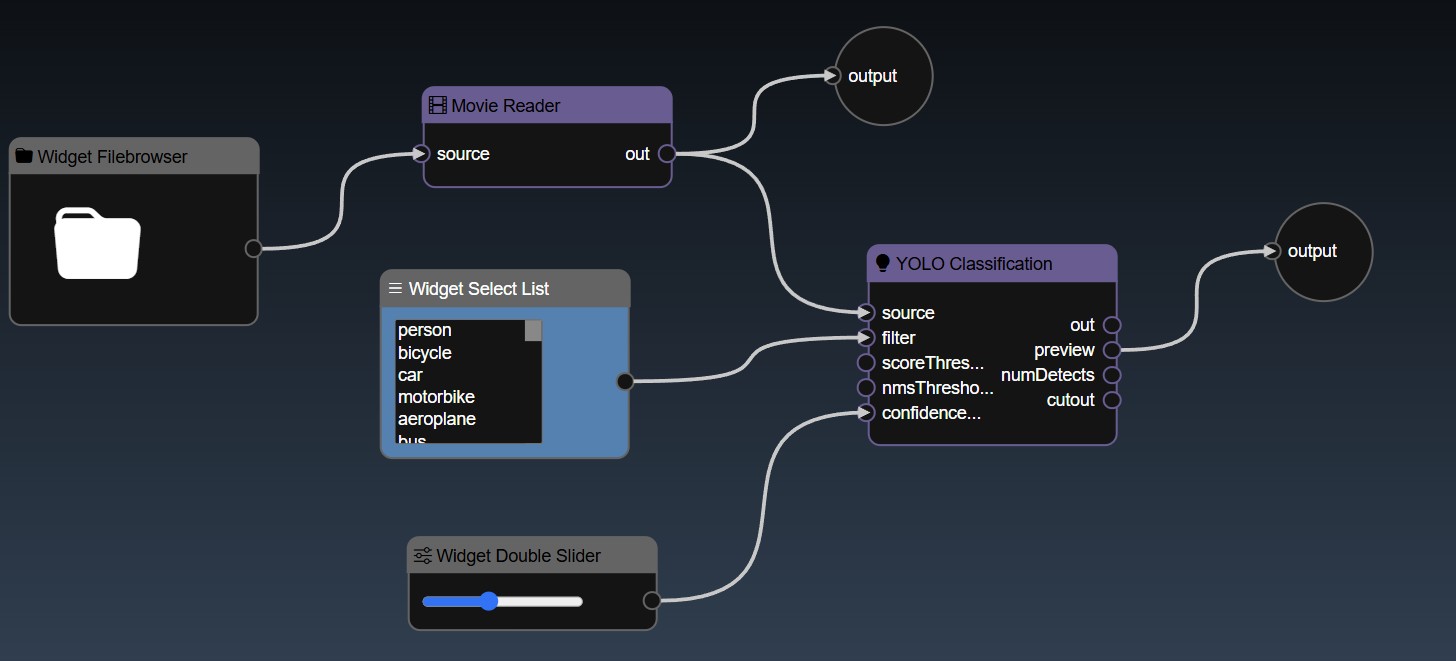The height and width of the screenshot is (661, 1456).
Task: Click the blue double slider handle
Action: coord(488,601)
